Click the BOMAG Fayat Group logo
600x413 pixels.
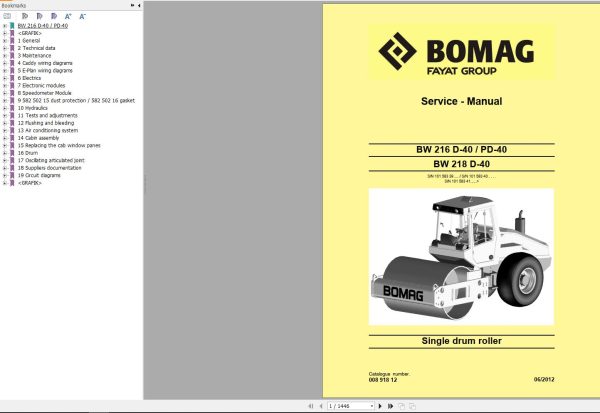point(461,52)
